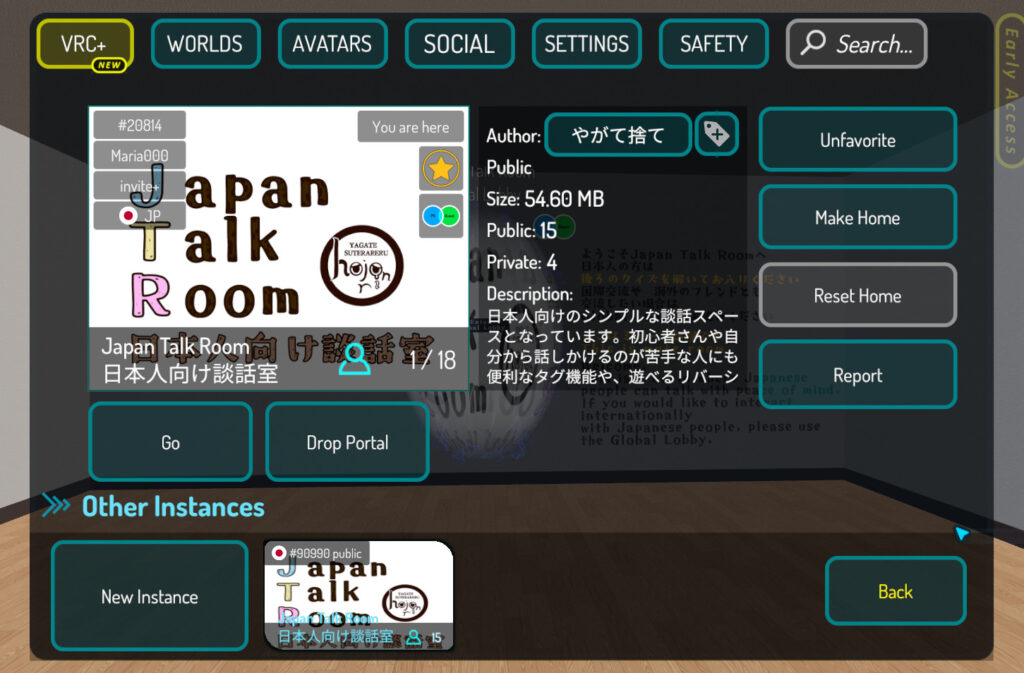The height and width of the screenshot is (673, 1024).
Task: Switch to the Avatars tab
Action: point(332,44)
